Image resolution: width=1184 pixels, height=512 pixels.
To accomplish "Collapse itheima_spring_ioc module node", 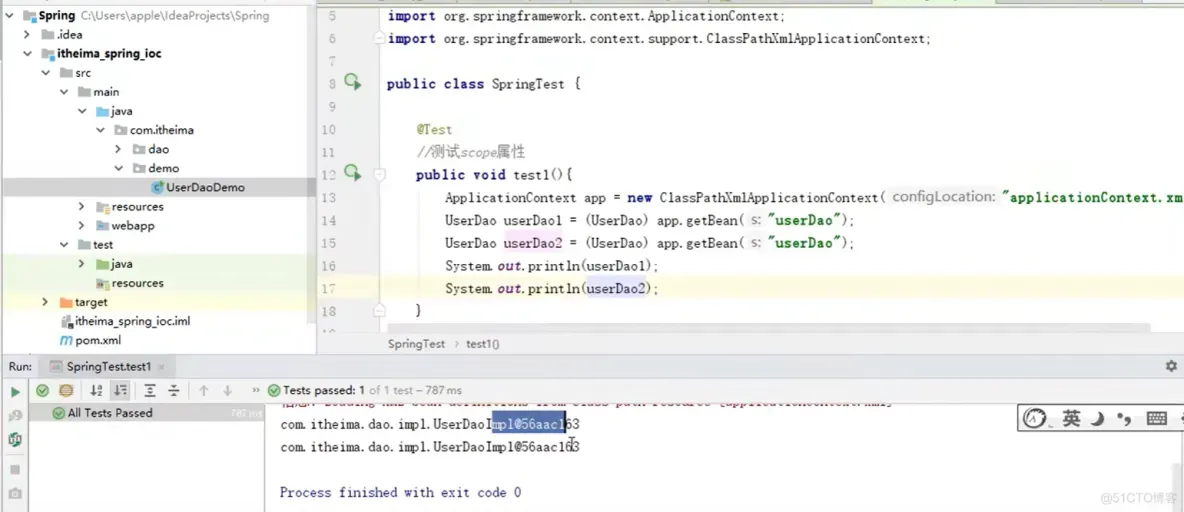I will tap(27, 54).
